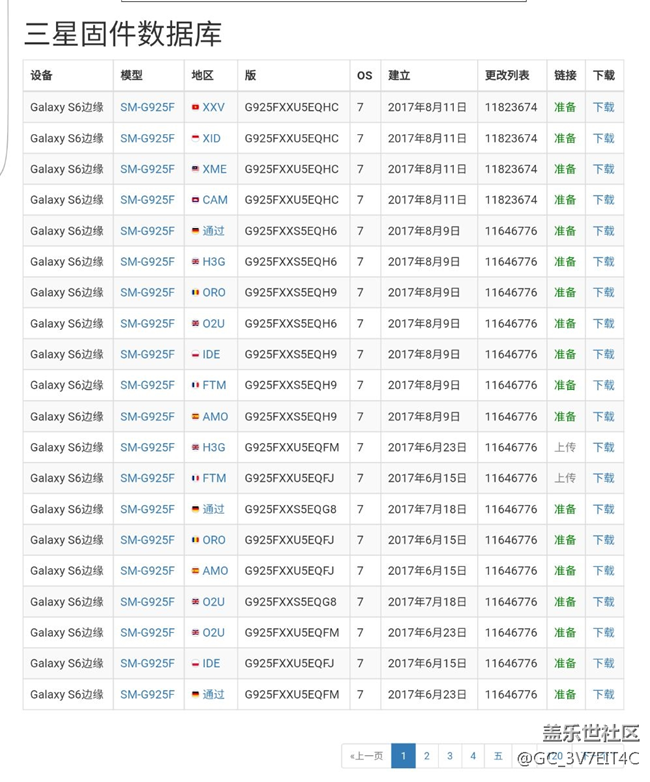Screen dimensions: 650x782
Task: Click the Romanian flag in the G925FXXS5EQH9 ORO row
Action: 196,293
